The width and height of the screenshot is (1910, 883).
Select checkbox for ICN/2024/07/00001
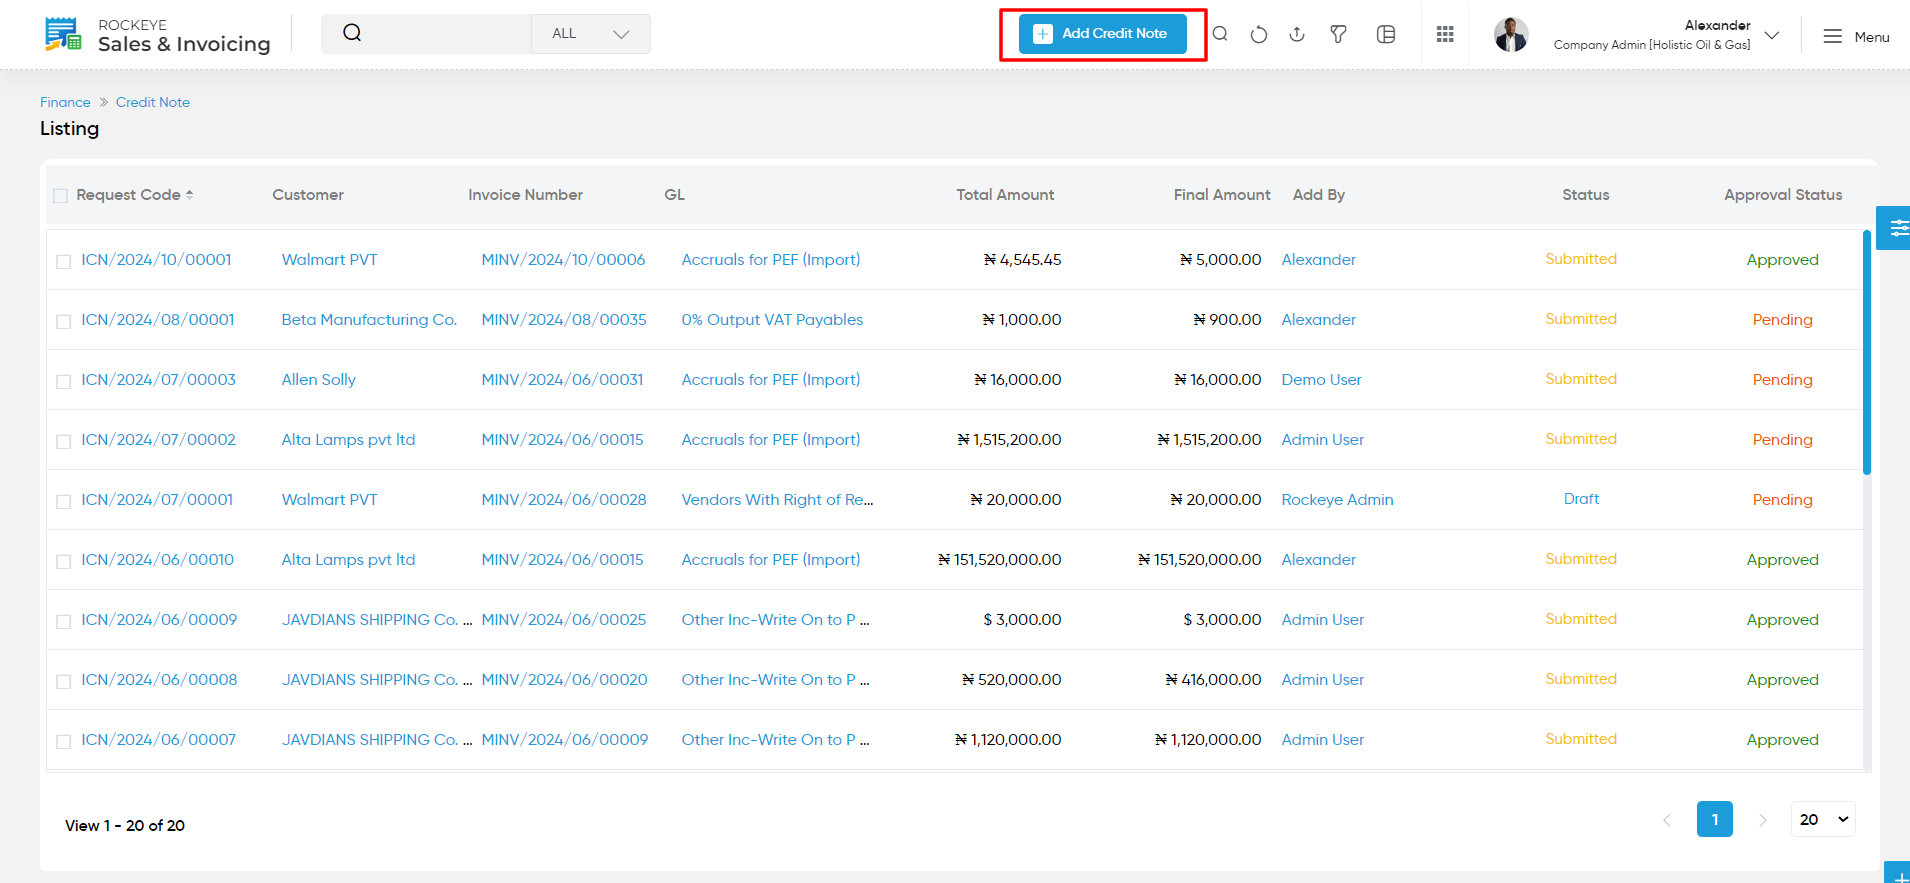tap(63, 501)
